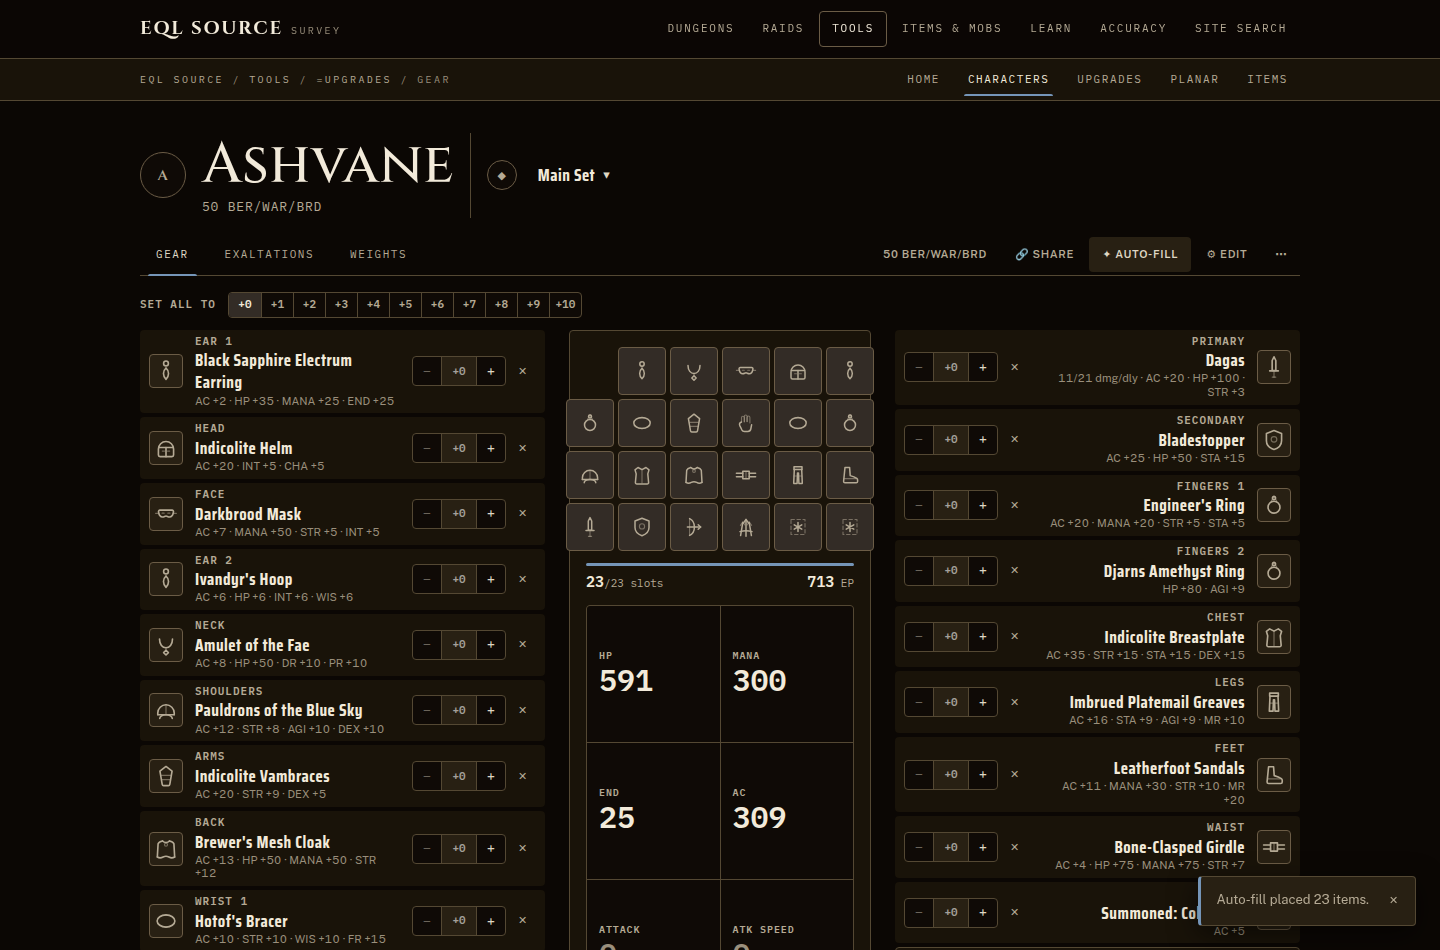Select the face mask slot in the slot grid
The image size is (1440, 950).
pyautogui.click(x=746, y=372)
